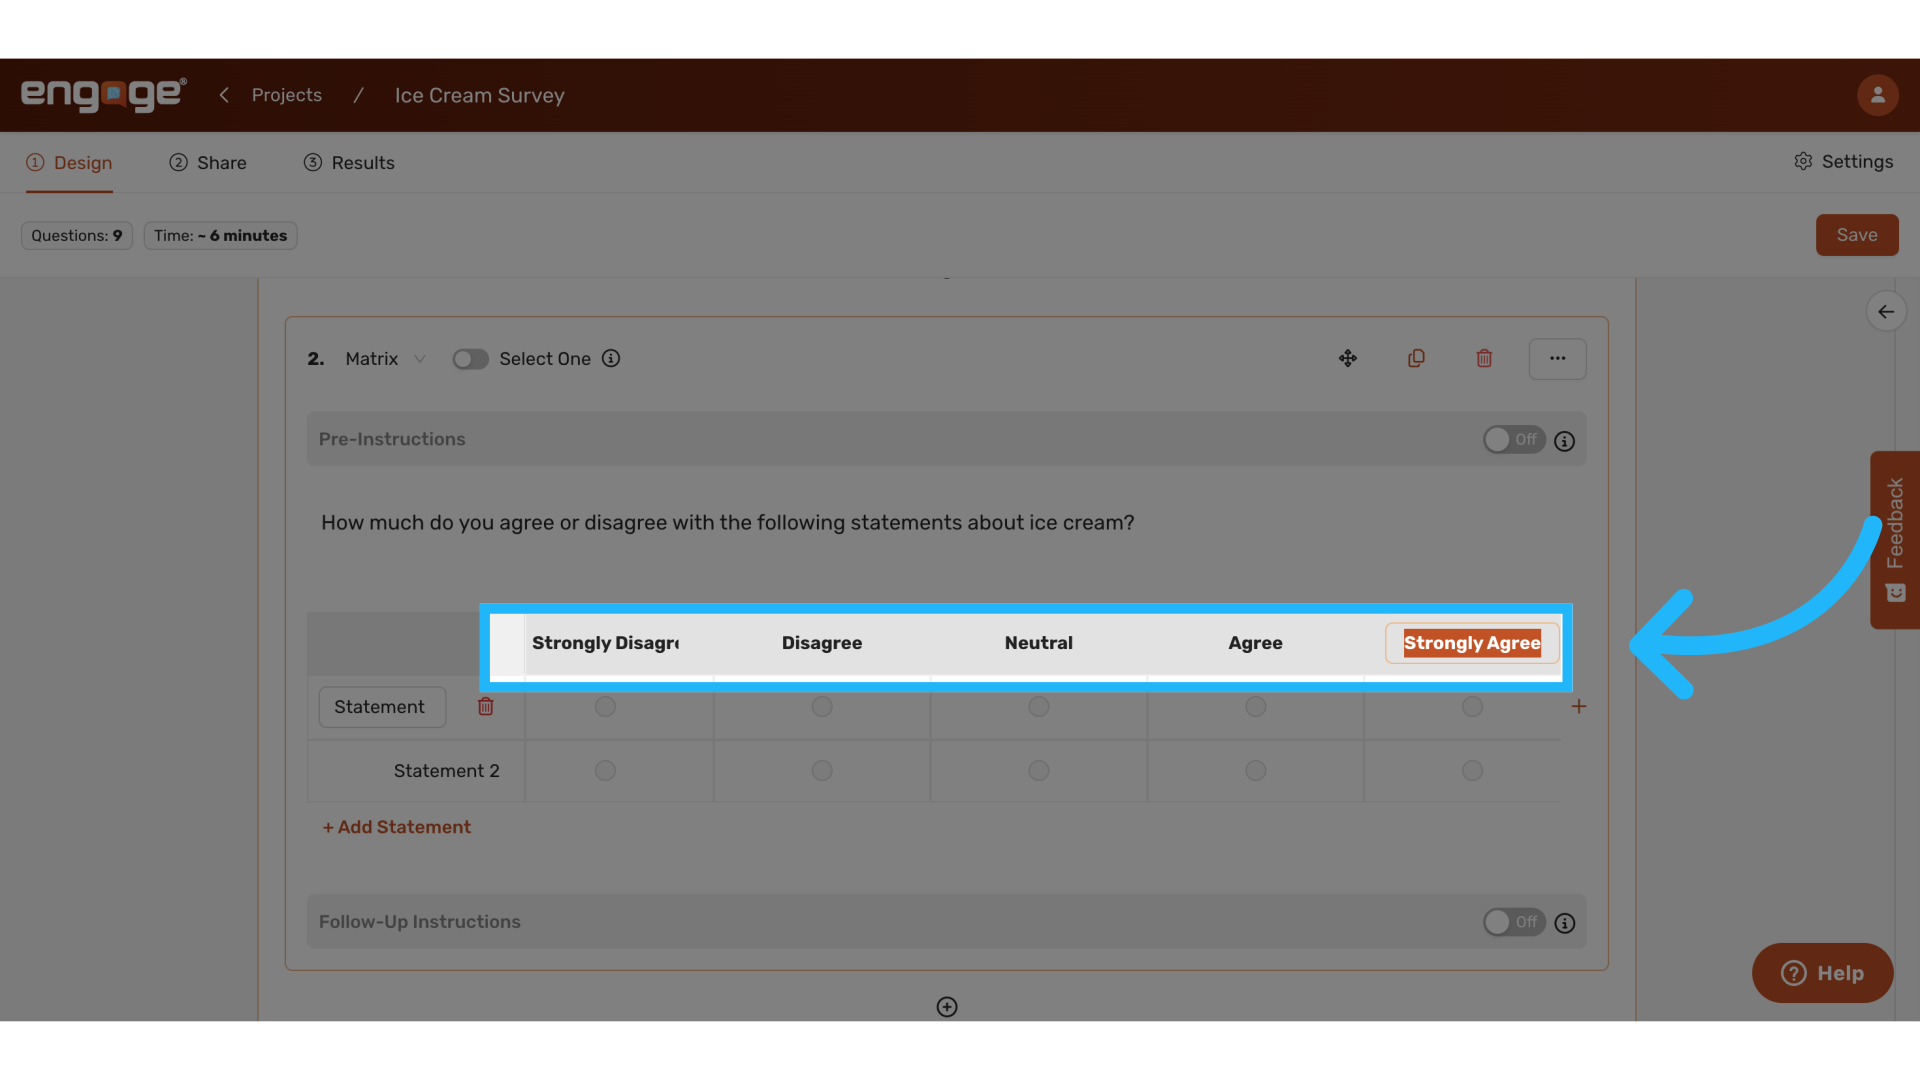
Task: Click the Save button
Action: 1857,235
